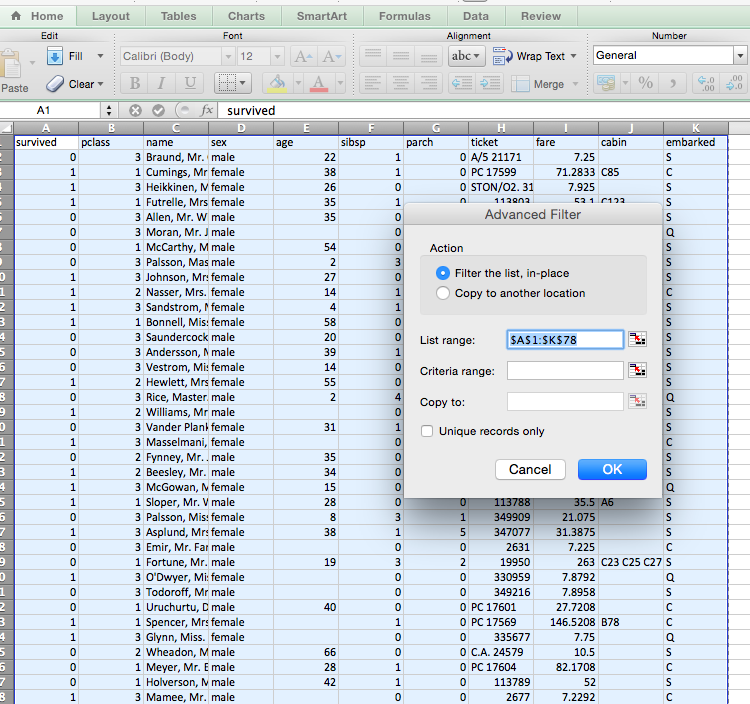Open the General number format dropdown
Image resolution: width=750 pixels, height=704 pixels.
pyautogui.click(x=740, y=55)
